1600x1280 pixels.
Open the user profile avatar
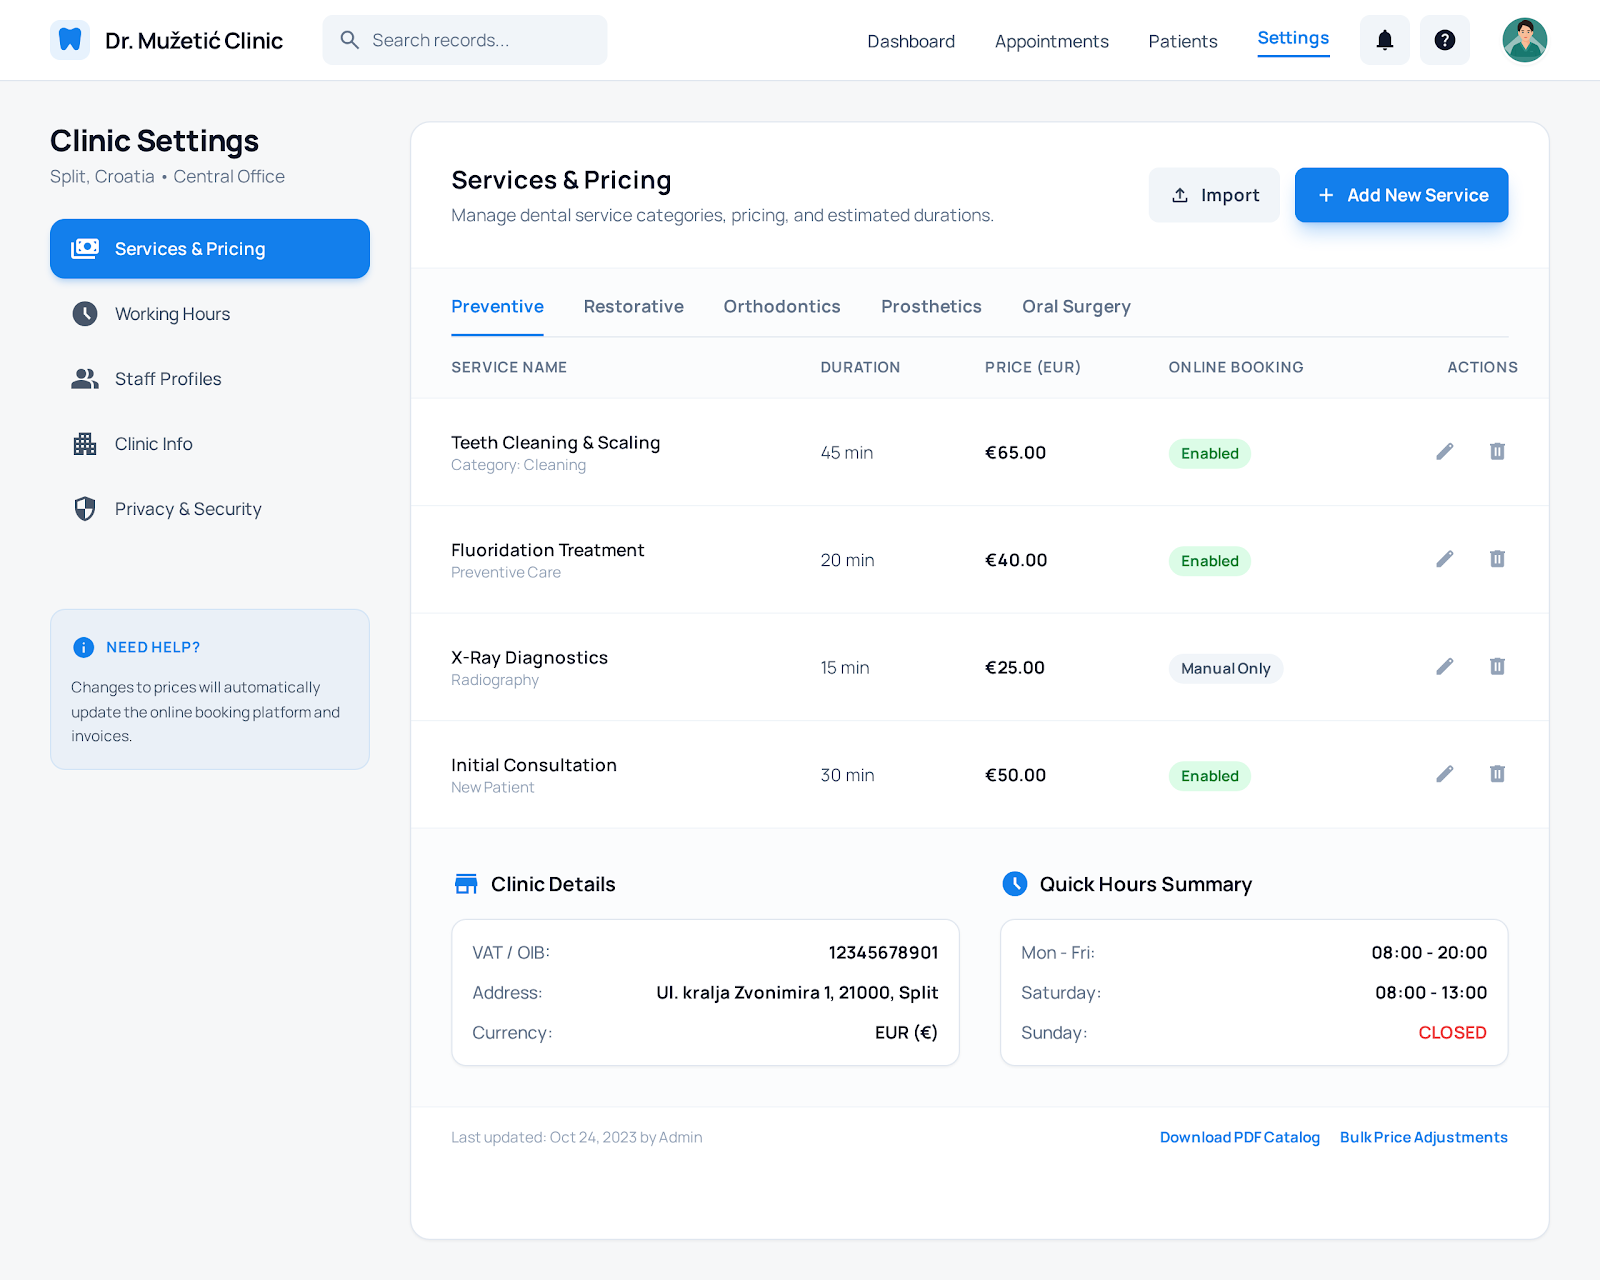click(1524, 40)
